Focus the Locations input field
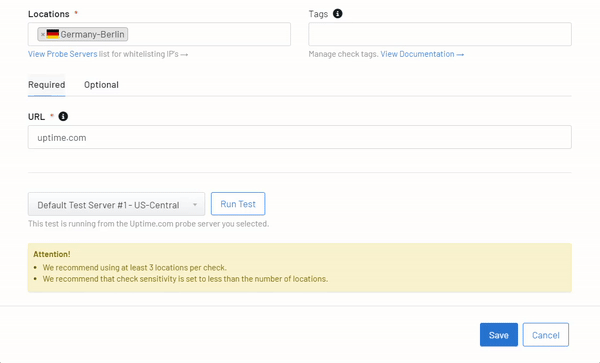Viewport: 600px width, 363px height. click(x=159, y=34)
